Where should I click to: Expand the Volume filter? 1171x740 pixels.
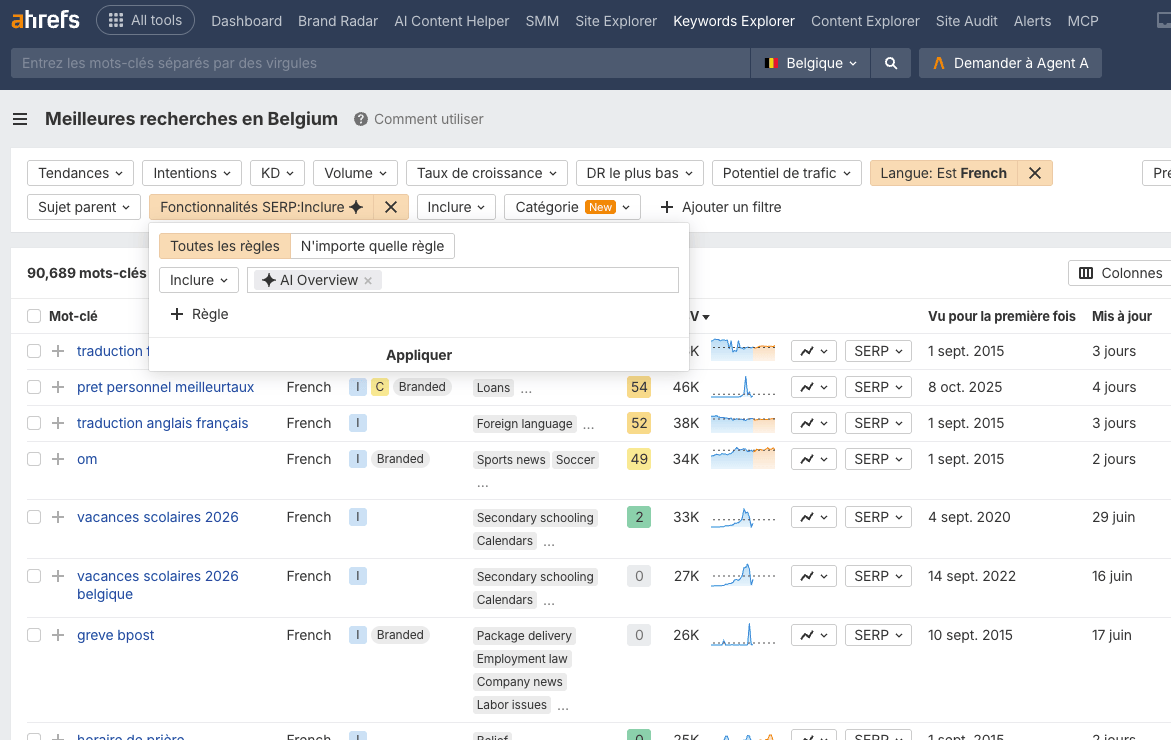tap(355, 173)
